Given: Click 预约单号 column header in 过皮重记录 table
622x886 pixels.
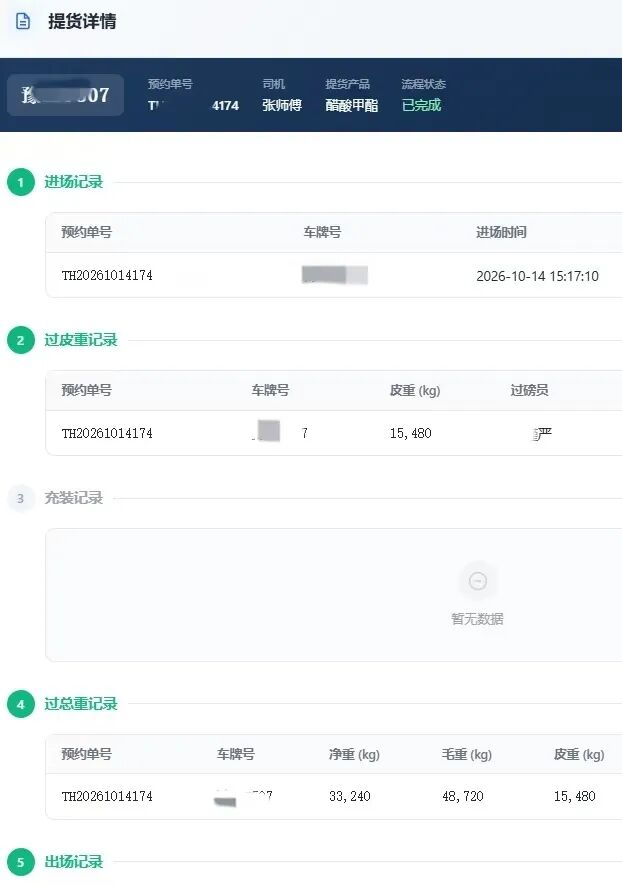Looking at the screenshot, I should 86,390.
